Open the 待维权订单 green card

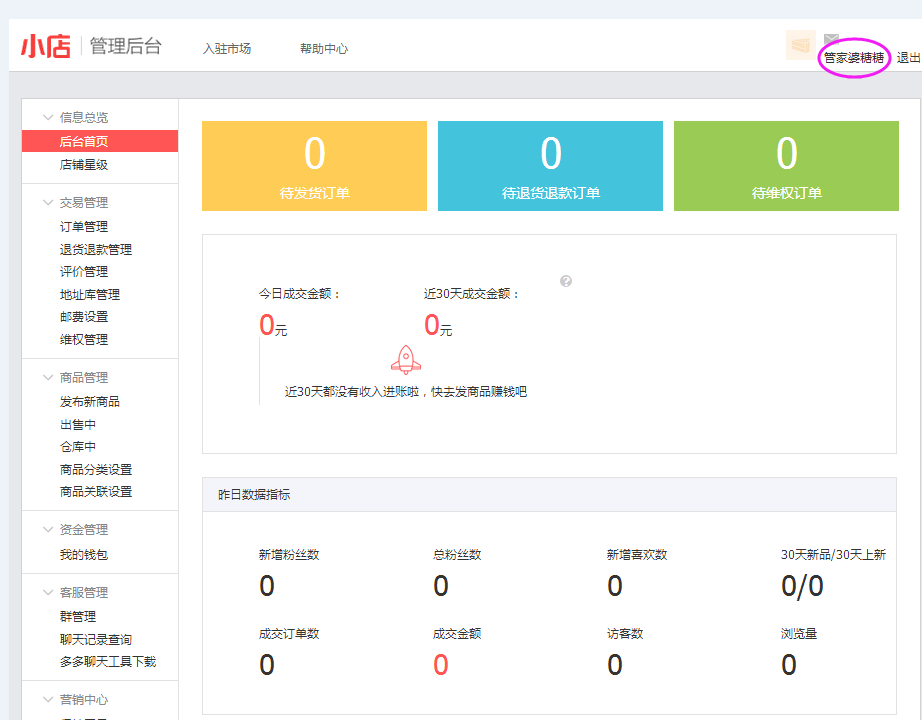click(x=786, y=166)
